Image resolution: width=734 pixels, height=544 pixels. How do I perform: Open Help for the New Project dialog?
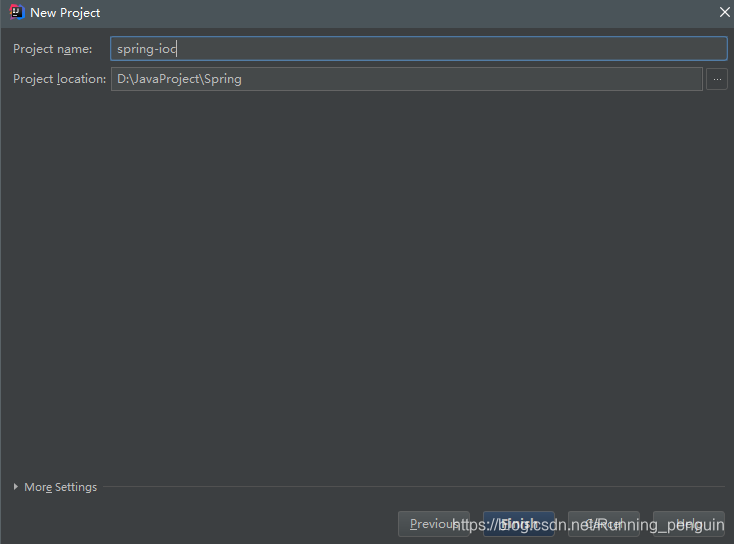pos(689,524)
